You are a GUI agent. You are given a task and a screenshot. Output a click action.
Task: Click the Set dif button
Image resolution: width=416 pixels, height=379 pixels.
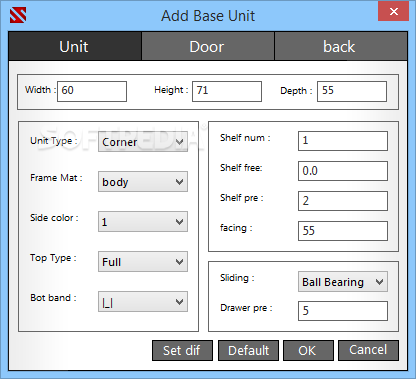[x=182, y=350]
